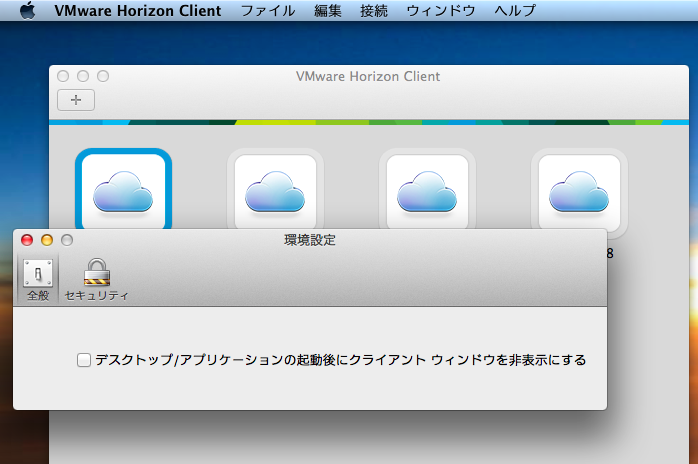Image resolution: width=698 pixels, height=464 pixels.
Task: Click the zoom button of Horizon Client window
Action: tap(103, 76)
